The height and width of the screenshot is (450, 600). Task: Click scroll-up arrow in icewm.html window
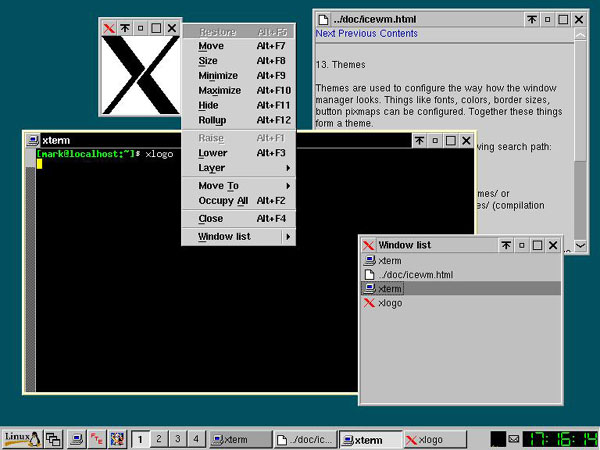[580, 35]
